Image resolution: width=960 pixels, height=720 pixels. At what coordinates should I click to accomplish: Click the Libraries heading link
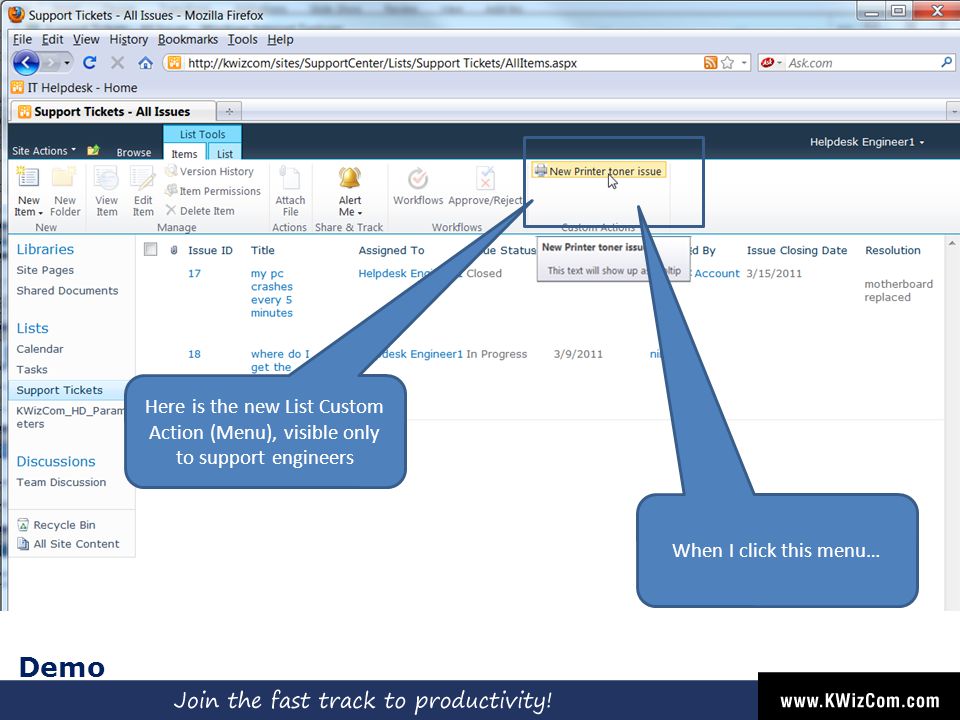pyautogui.click(x=45, y=249)
